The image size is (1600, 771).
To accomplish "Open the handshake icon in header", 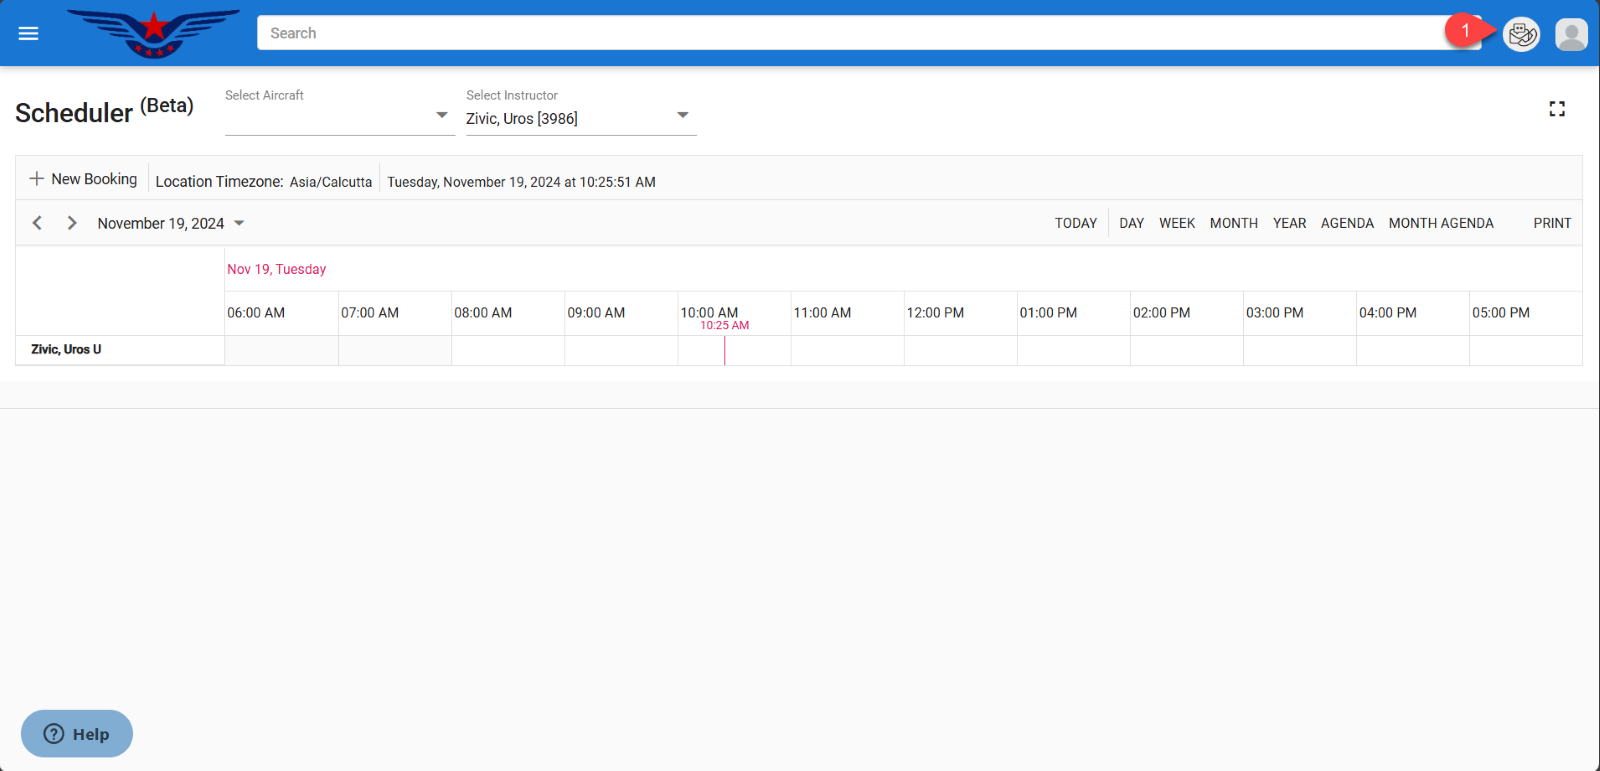I will [x=1521, y=35].
